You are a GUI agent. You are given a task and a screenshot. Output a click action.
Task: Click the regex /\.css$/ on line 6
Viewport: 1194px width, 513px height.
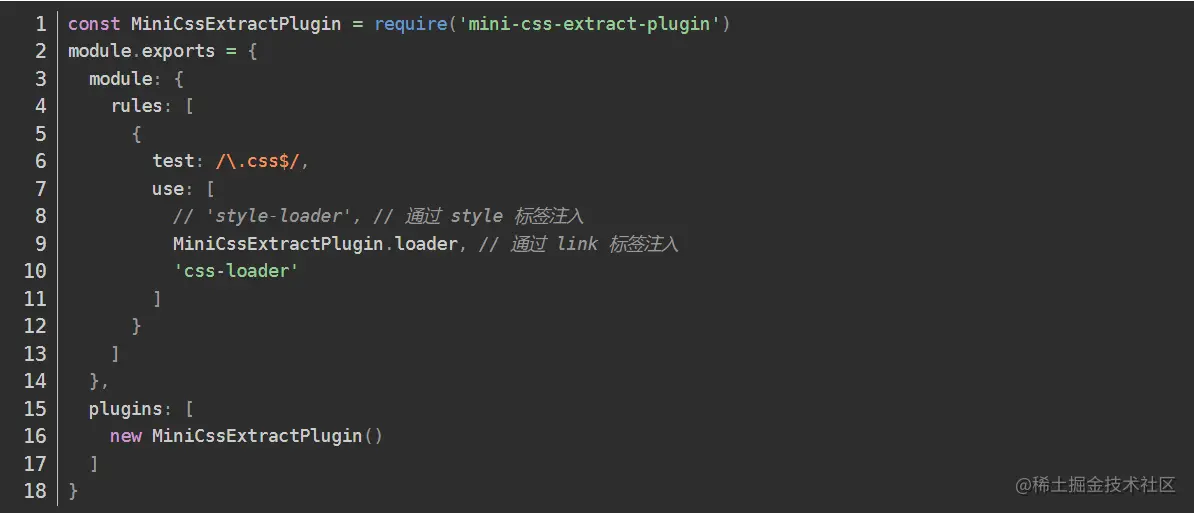[260, 161]
